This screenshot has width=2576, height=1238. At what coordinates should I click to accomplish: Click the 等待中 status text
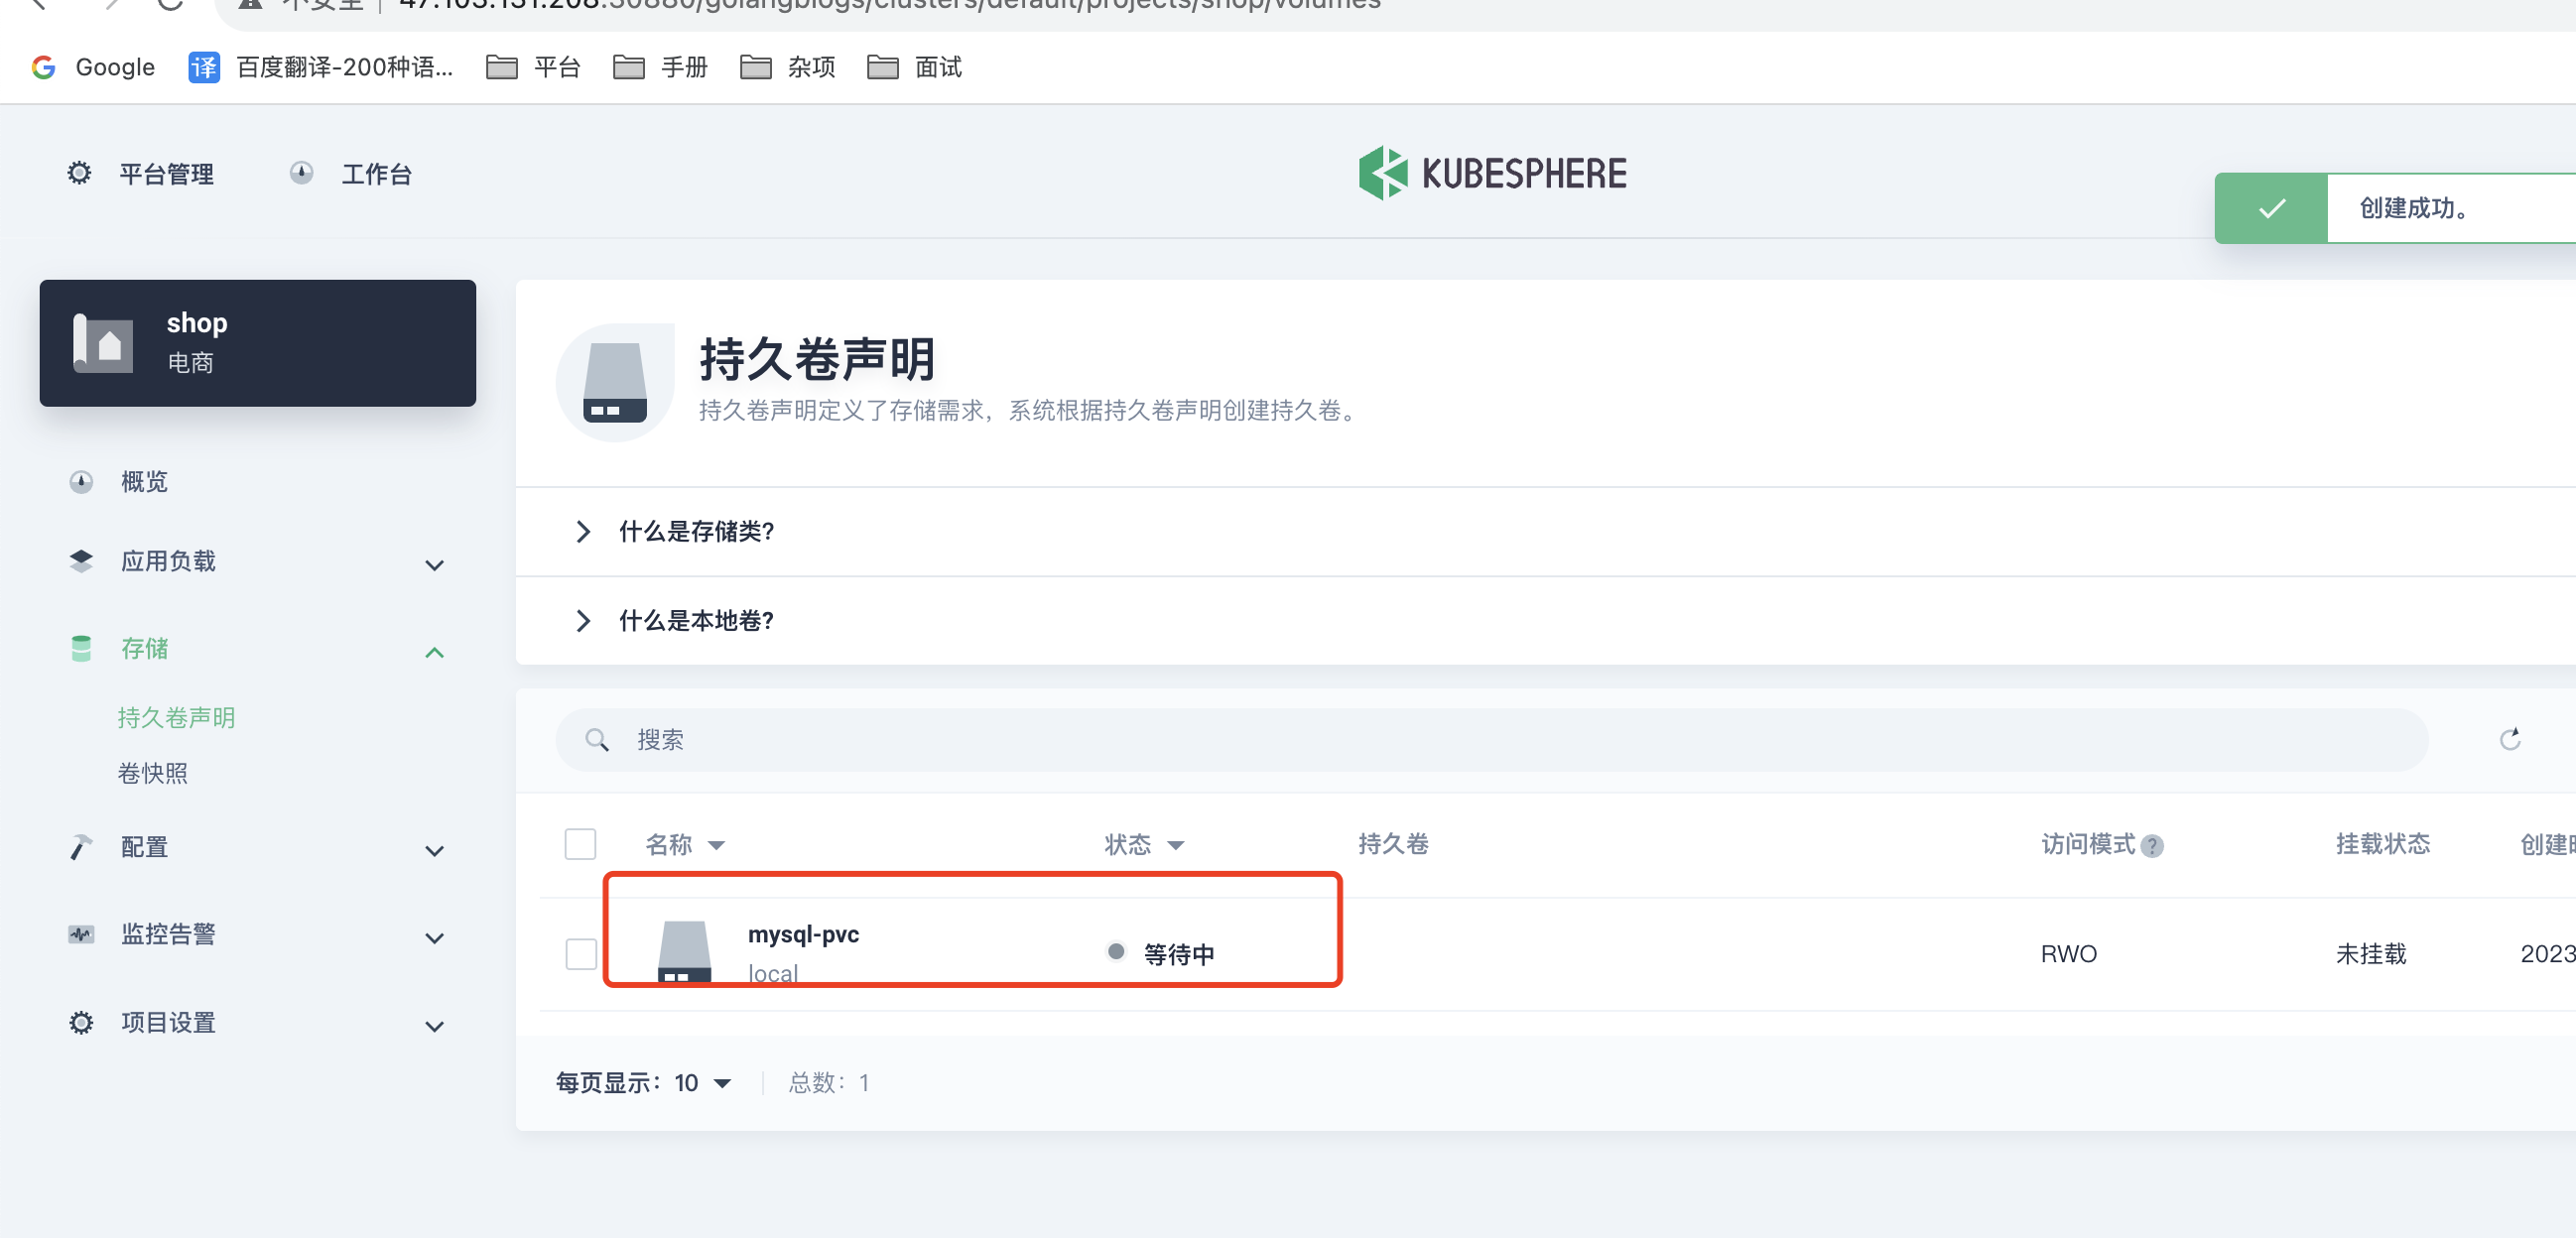pyautogui.click(x=1179, y=954)
